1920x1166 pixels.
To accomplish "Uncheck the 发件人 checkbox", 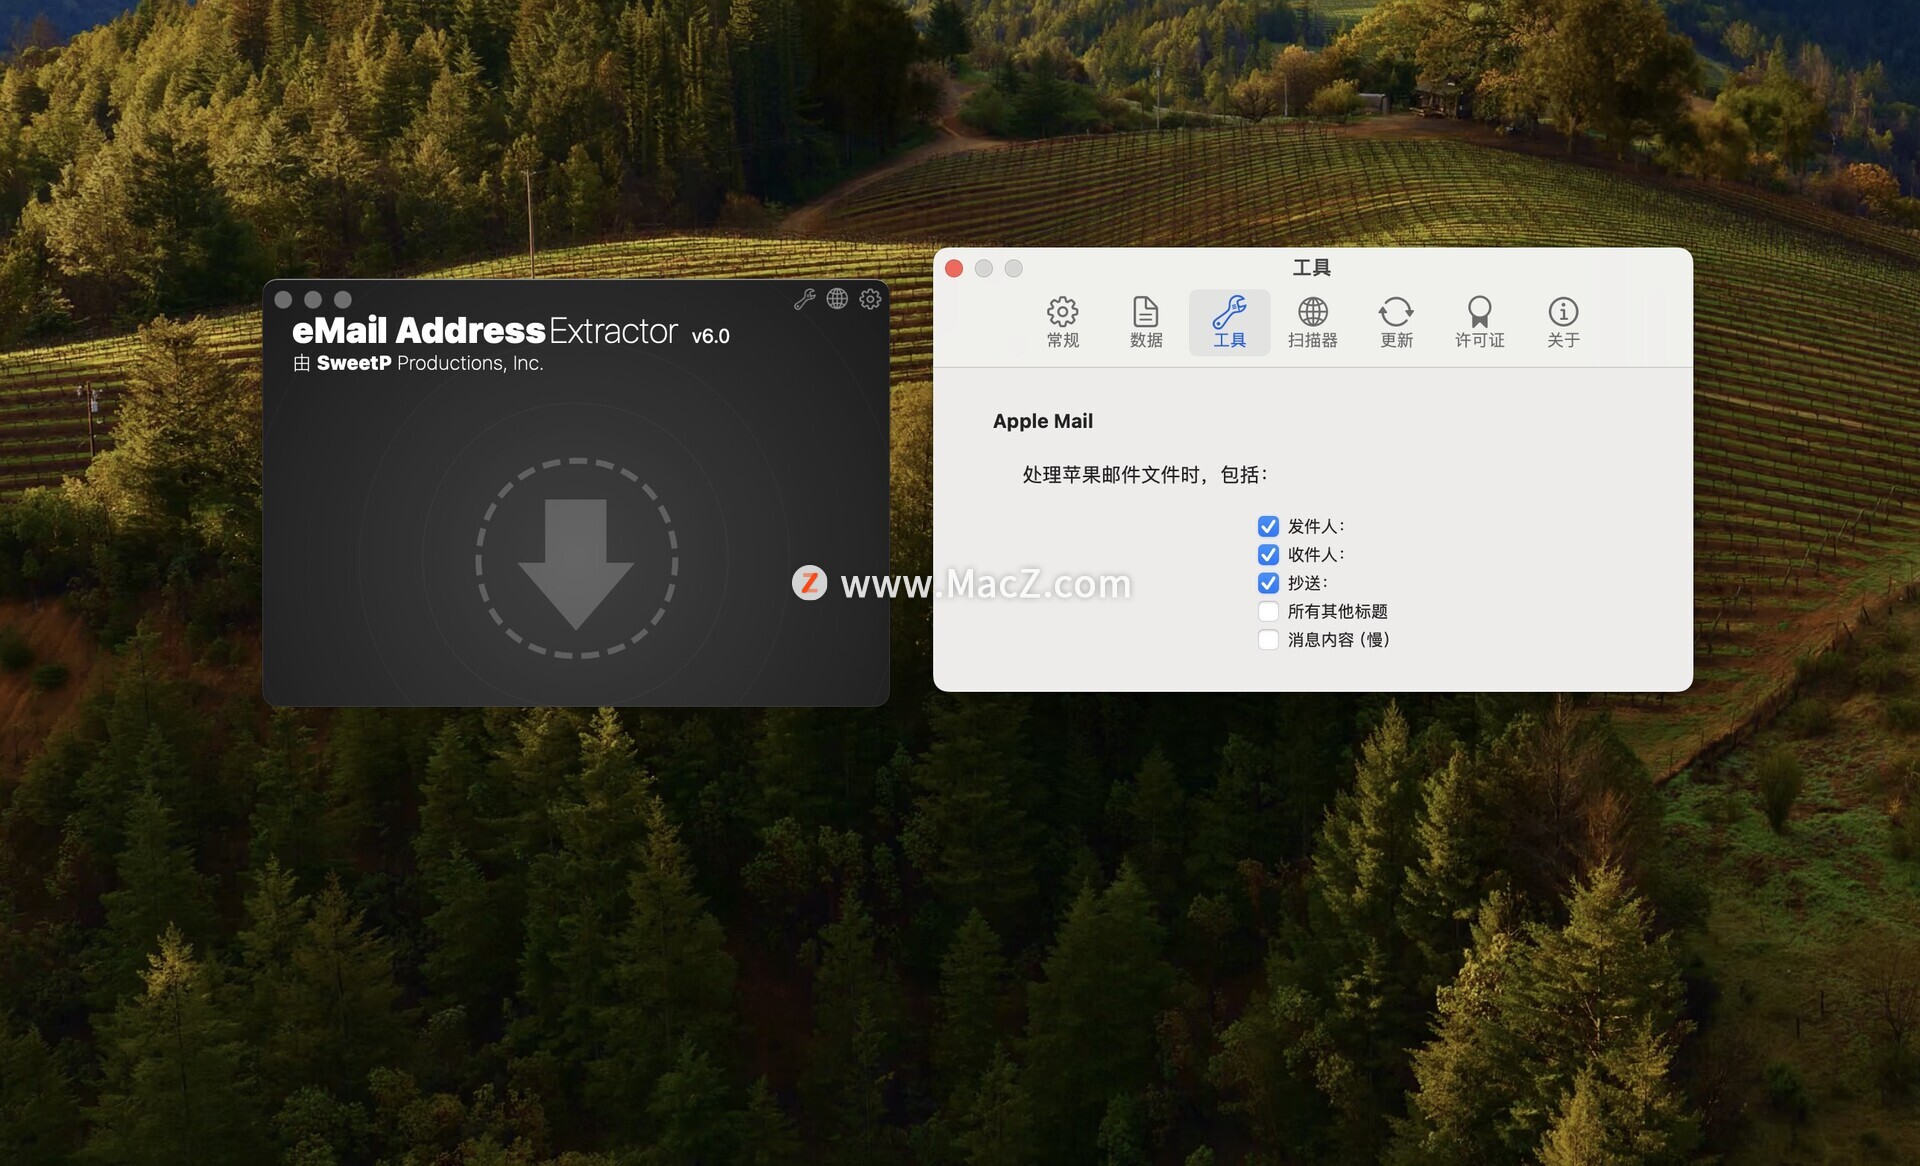I will coord(1268,526).
